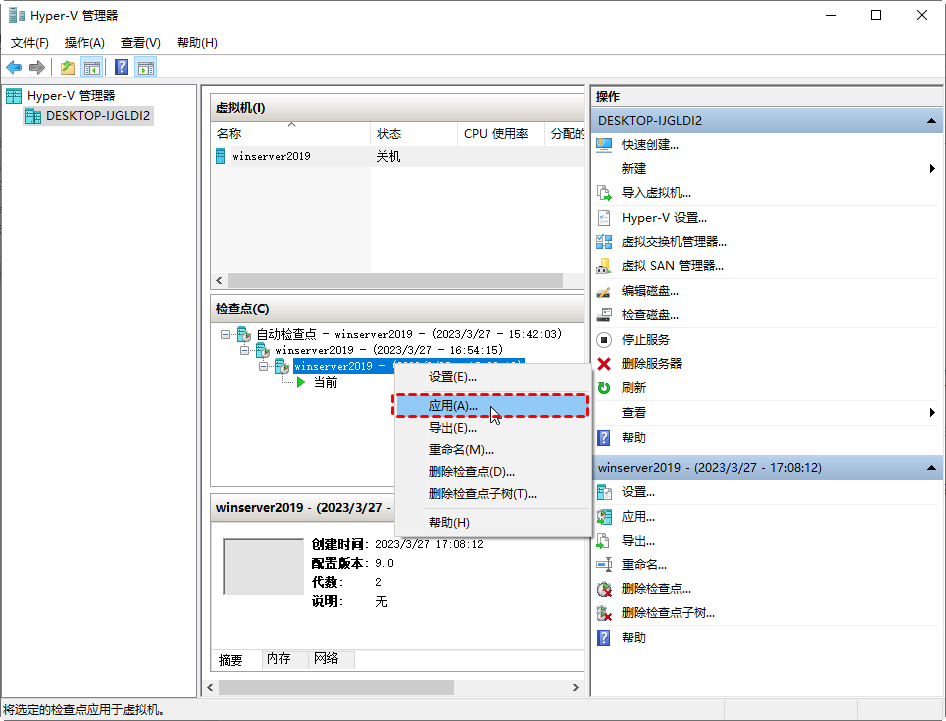Collapse the DESKTOP-IJGLDI2 actions group
The height and width of the screenshot is (721, 946).
click(x=931, y=120)
